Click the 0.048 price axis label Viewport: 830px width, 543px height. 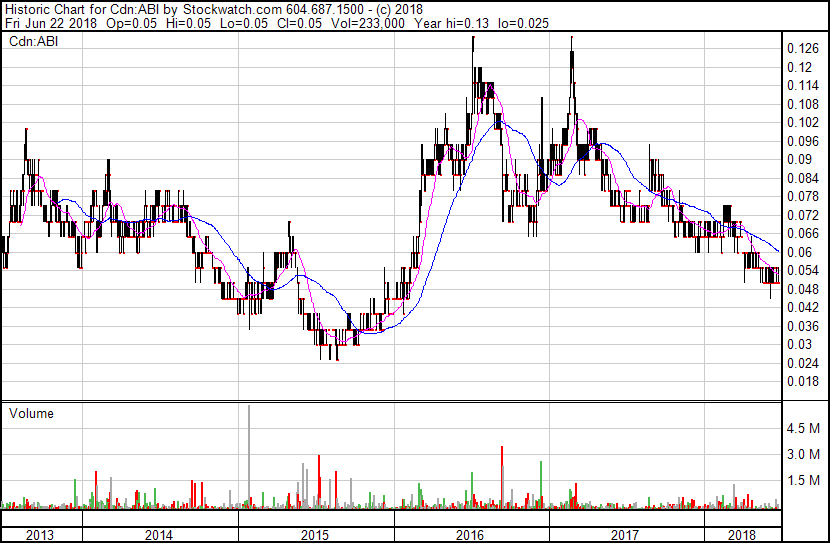coord(802,289)
